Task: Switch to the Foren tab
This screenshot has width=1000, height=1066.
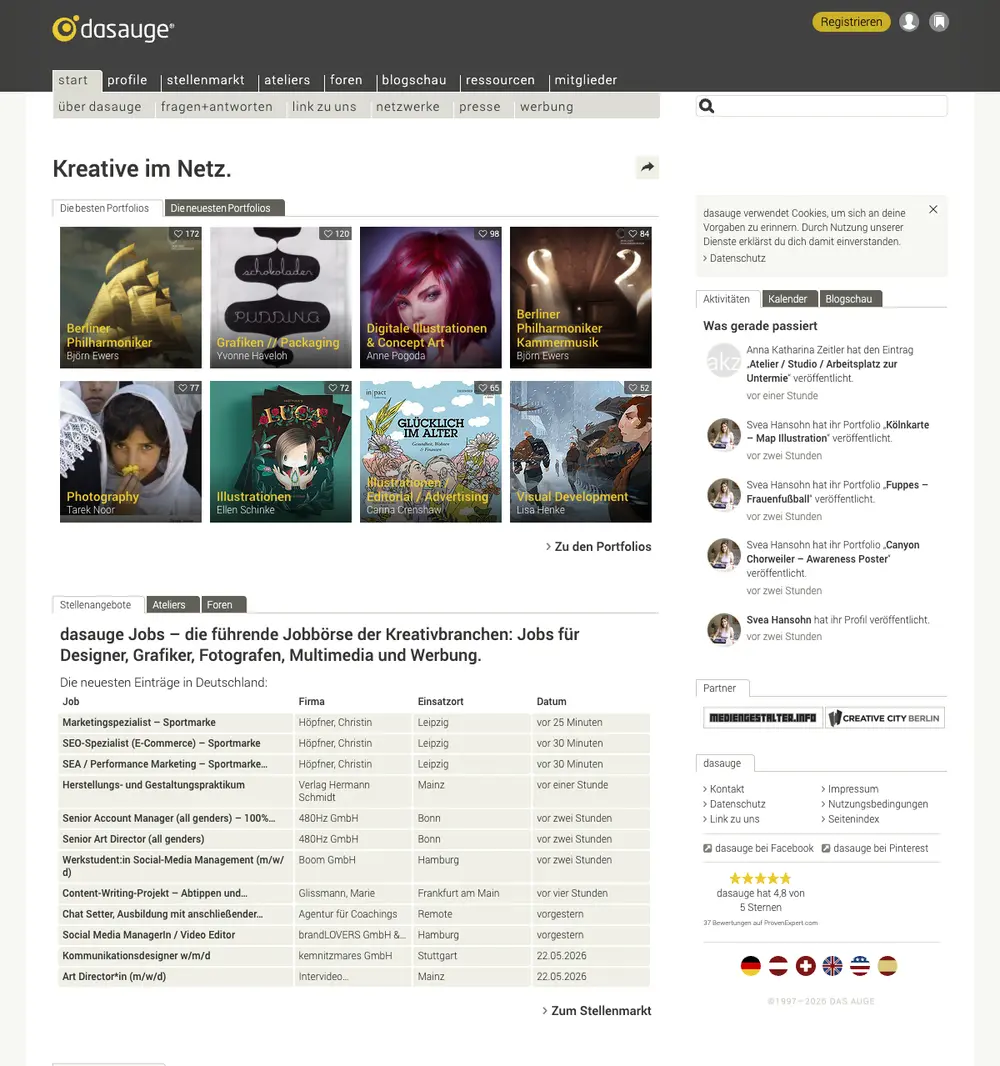Action: [x=224, y=604]
